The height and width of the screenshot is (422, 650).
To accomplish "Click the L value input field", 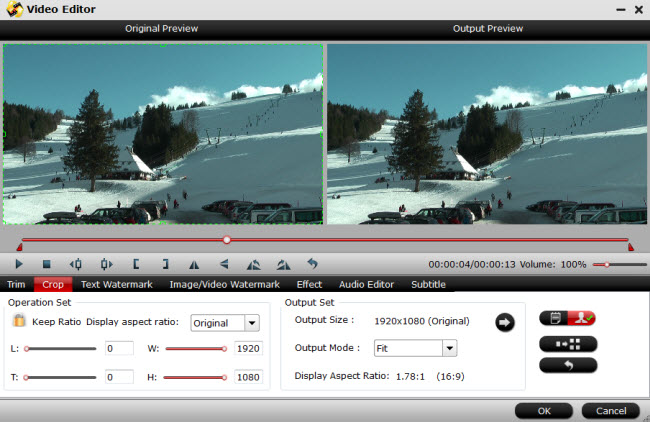I will pyautogui.click(x=119, y=348).
